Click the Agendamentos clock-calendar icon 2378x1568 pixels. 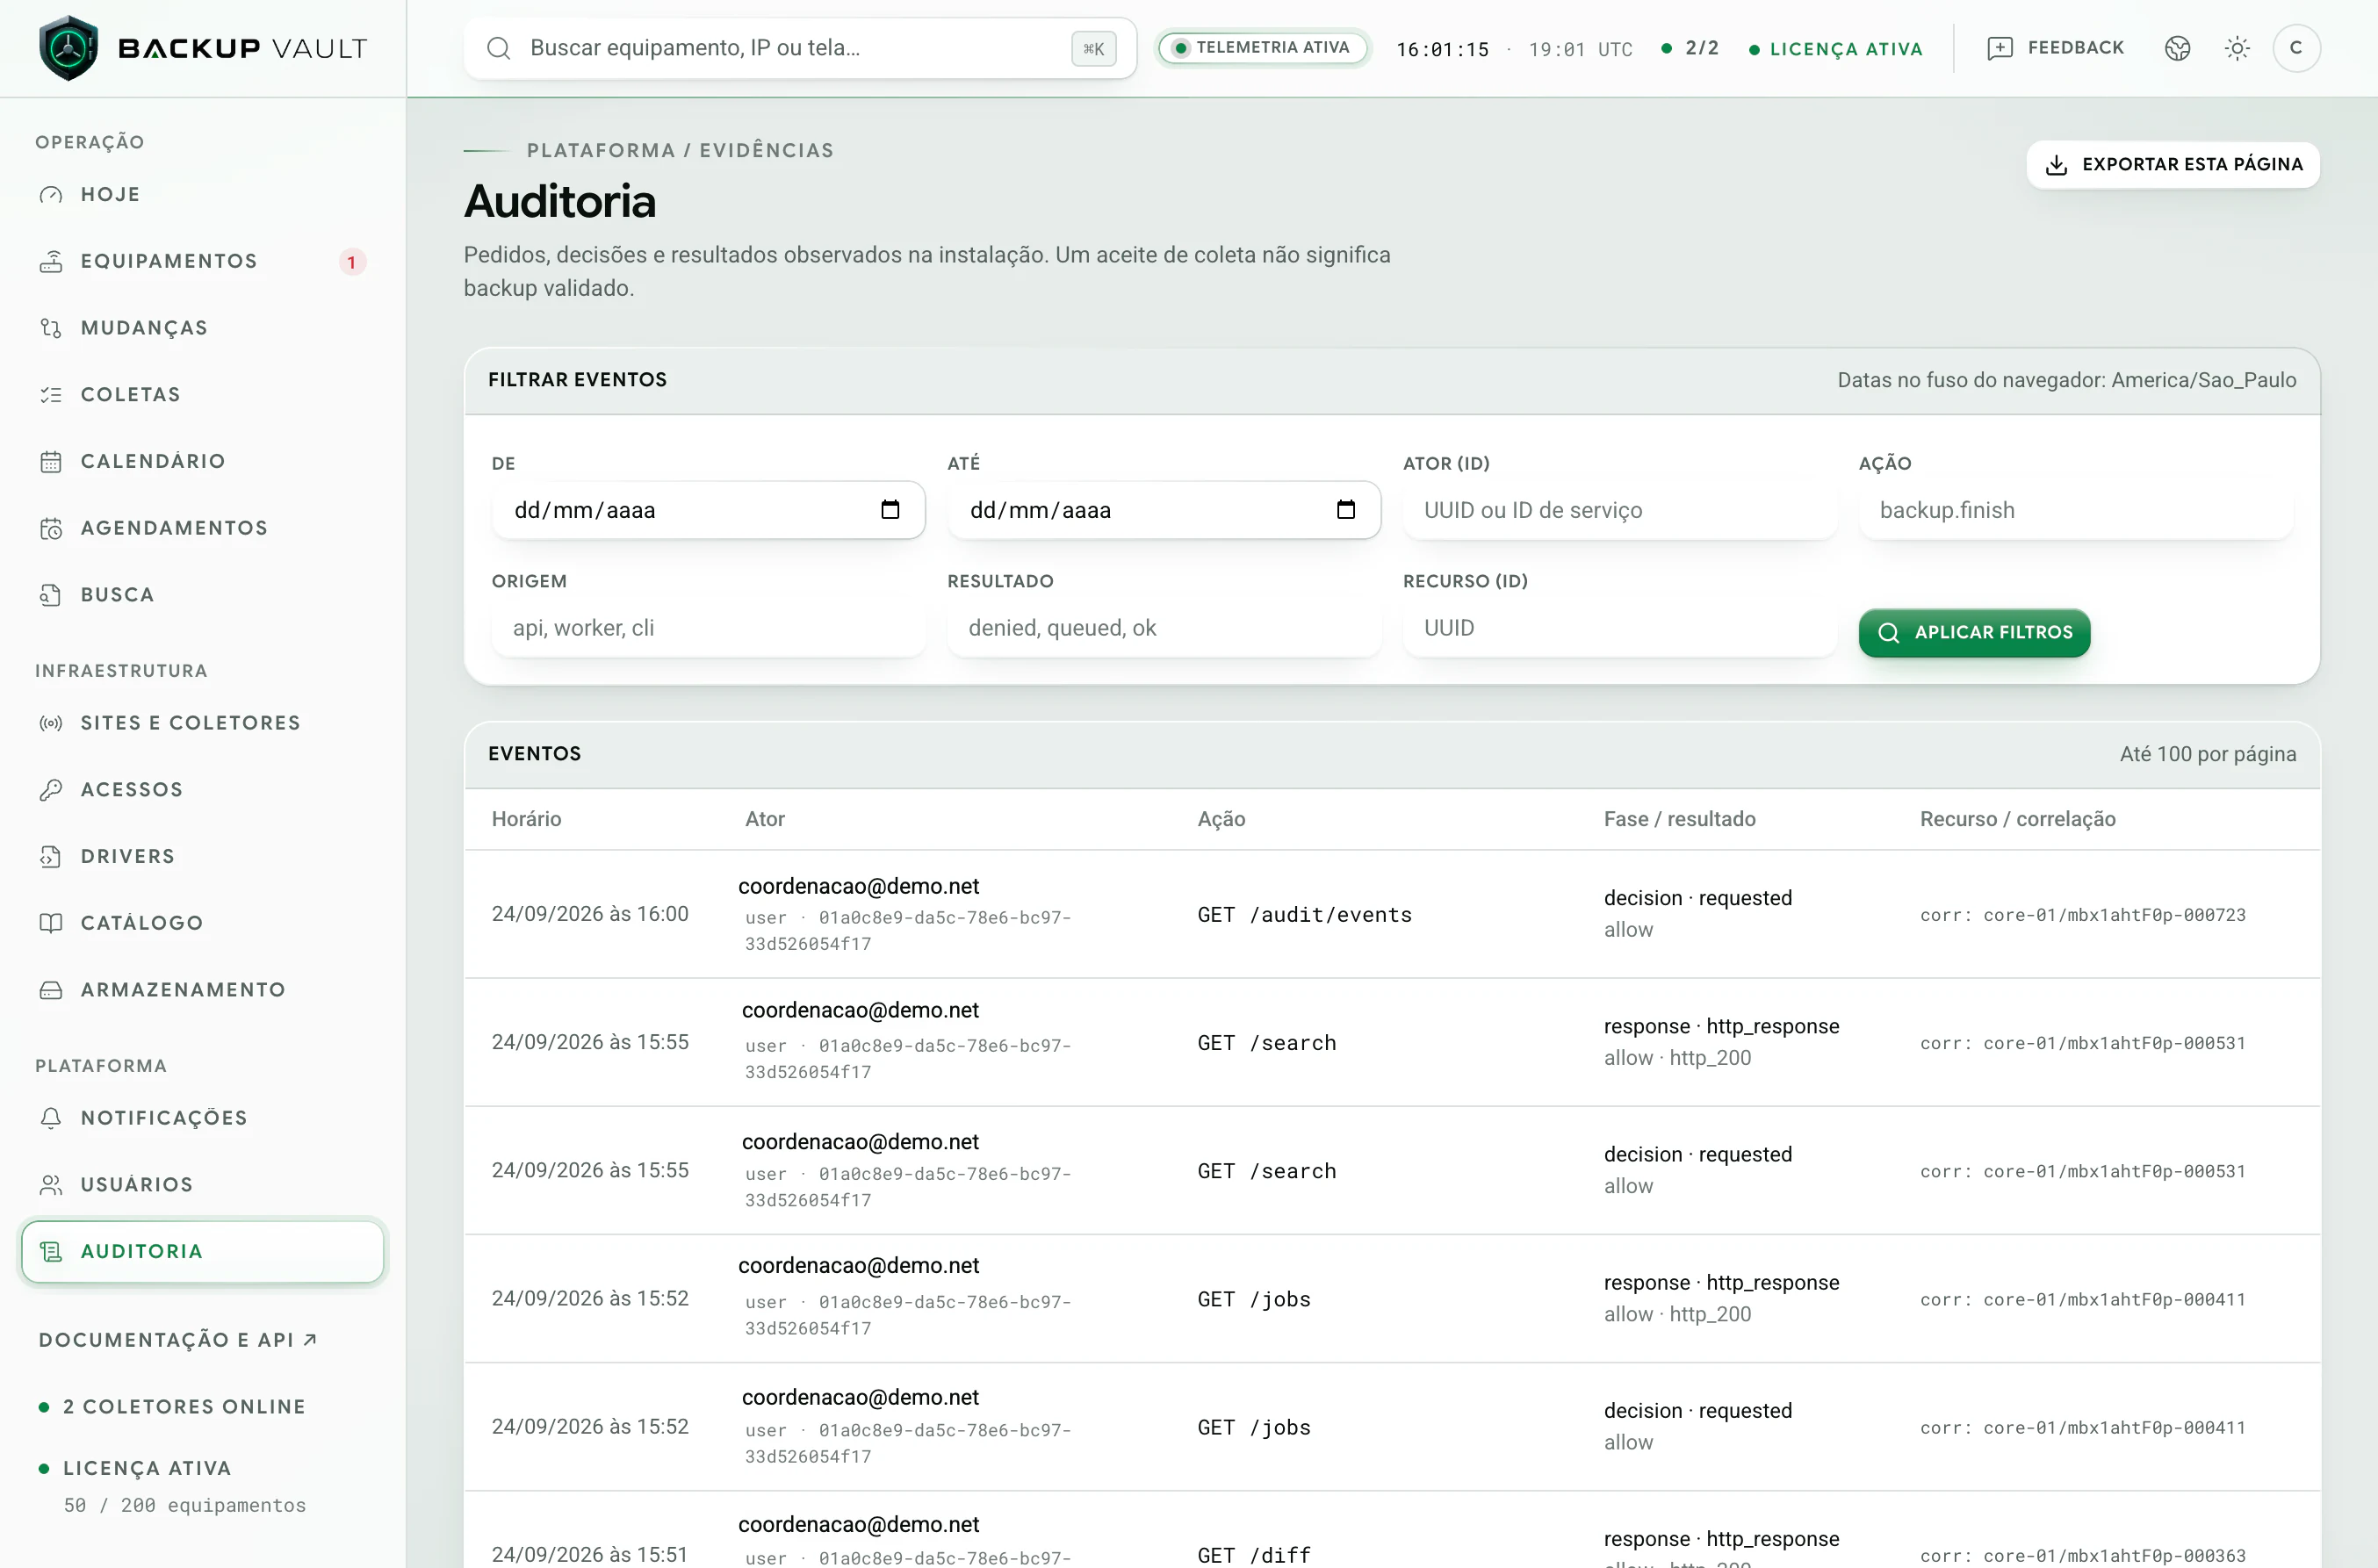click(x=51, y=528)
